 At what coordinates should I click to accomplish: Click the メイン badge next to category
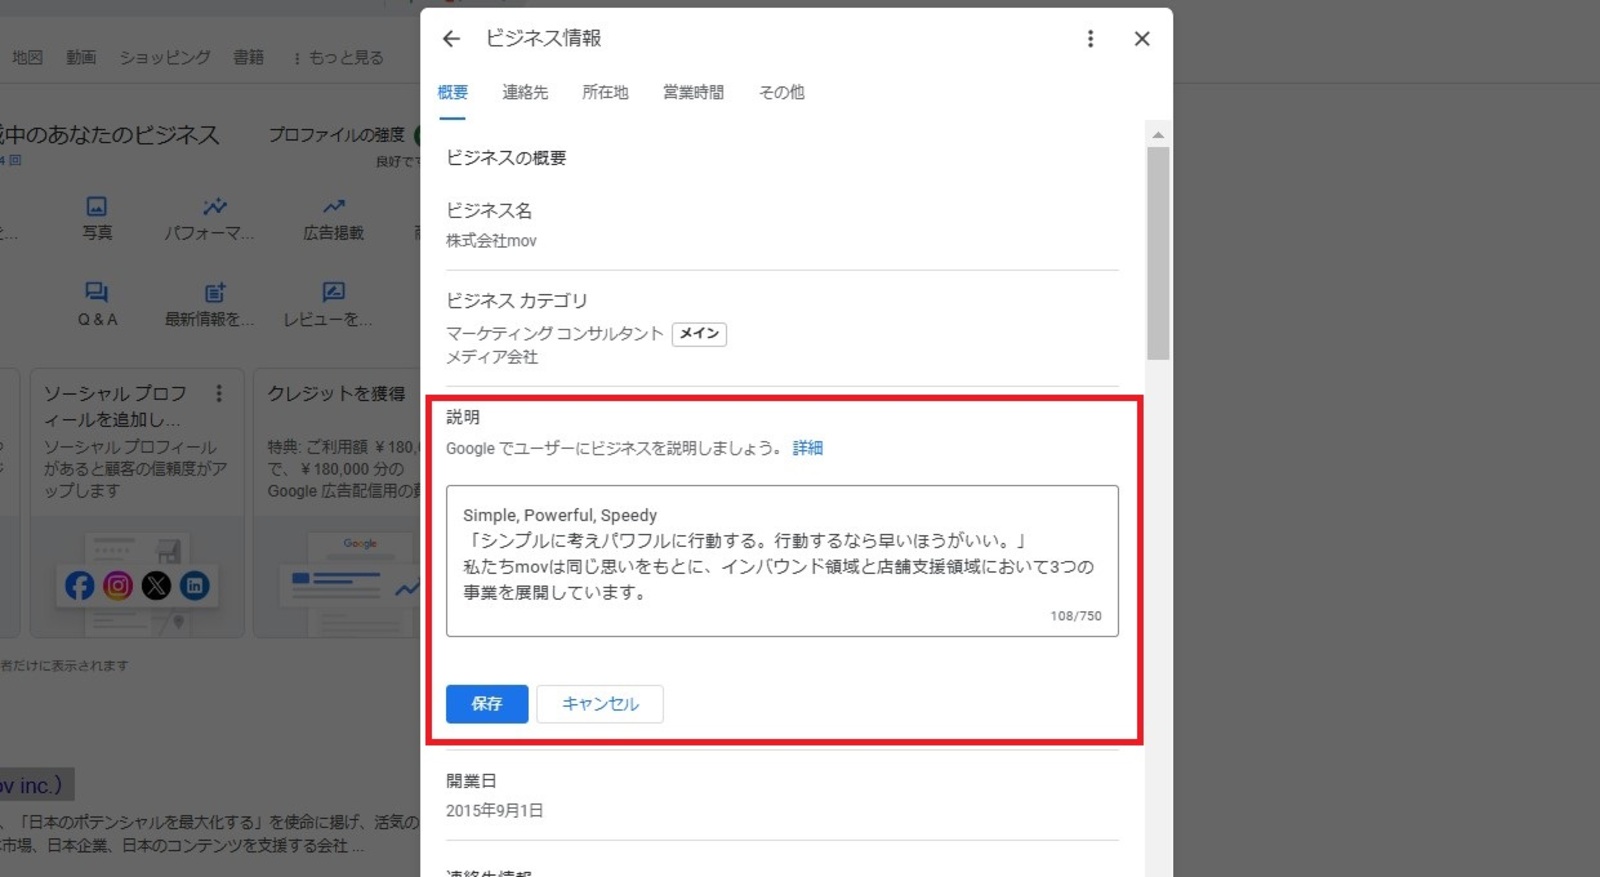699,333
